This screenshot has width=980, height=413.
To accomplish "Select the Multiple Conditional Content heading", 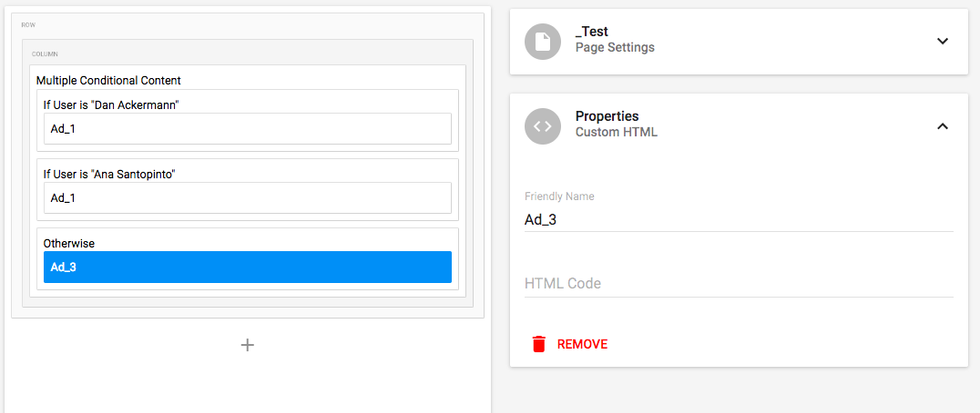I will 108,80.
